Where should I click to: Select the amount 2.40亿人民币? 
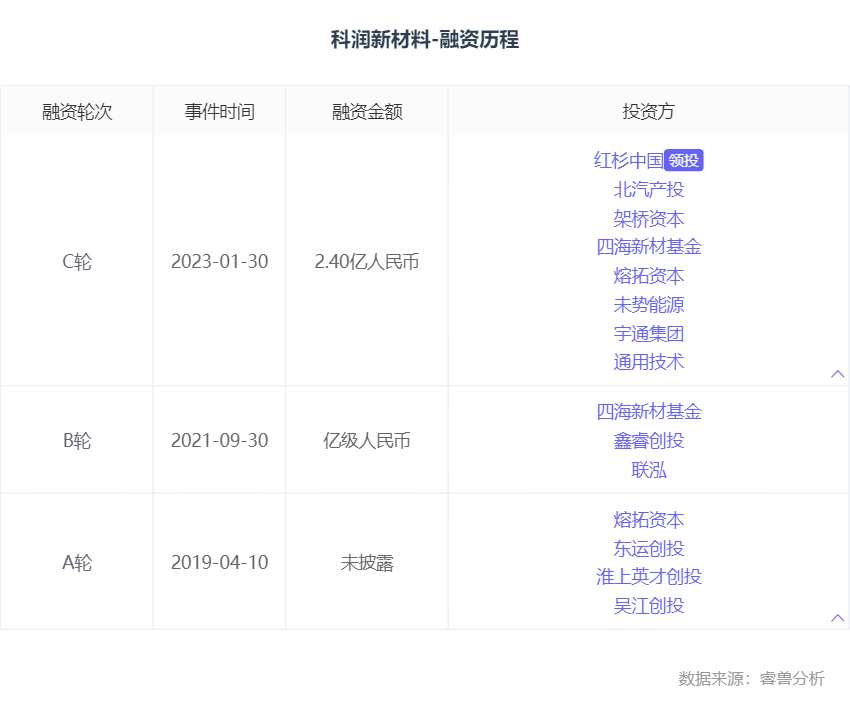367,261
